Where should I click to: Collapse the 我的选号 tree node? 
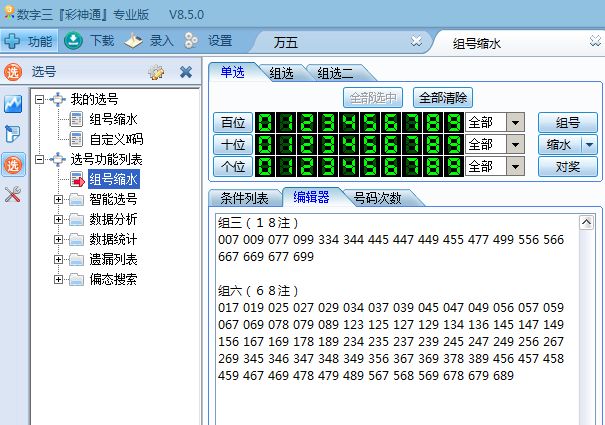coord(39,100)
